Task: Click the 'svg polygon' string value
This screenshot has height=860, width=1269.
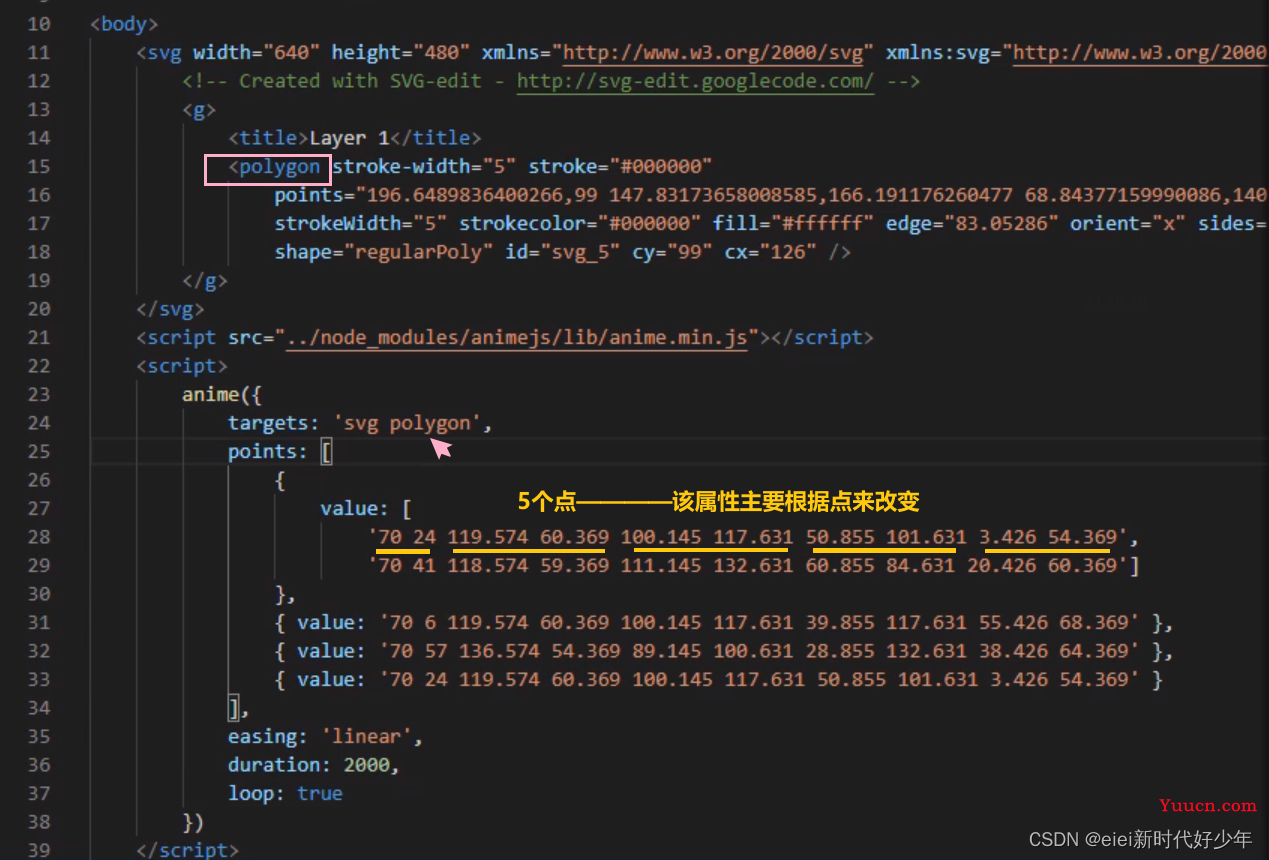Action: point(407,423)
